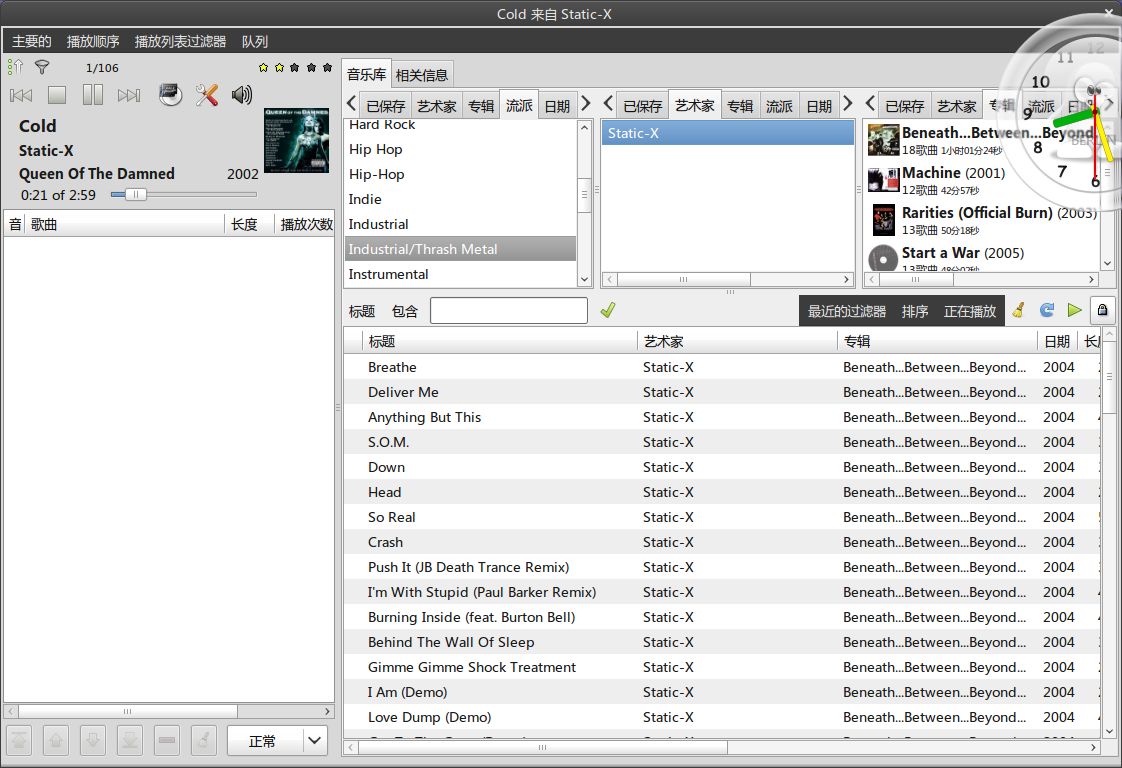Click the Machine (2001) album cover
1122x768 pixels.
pos(883,180)
